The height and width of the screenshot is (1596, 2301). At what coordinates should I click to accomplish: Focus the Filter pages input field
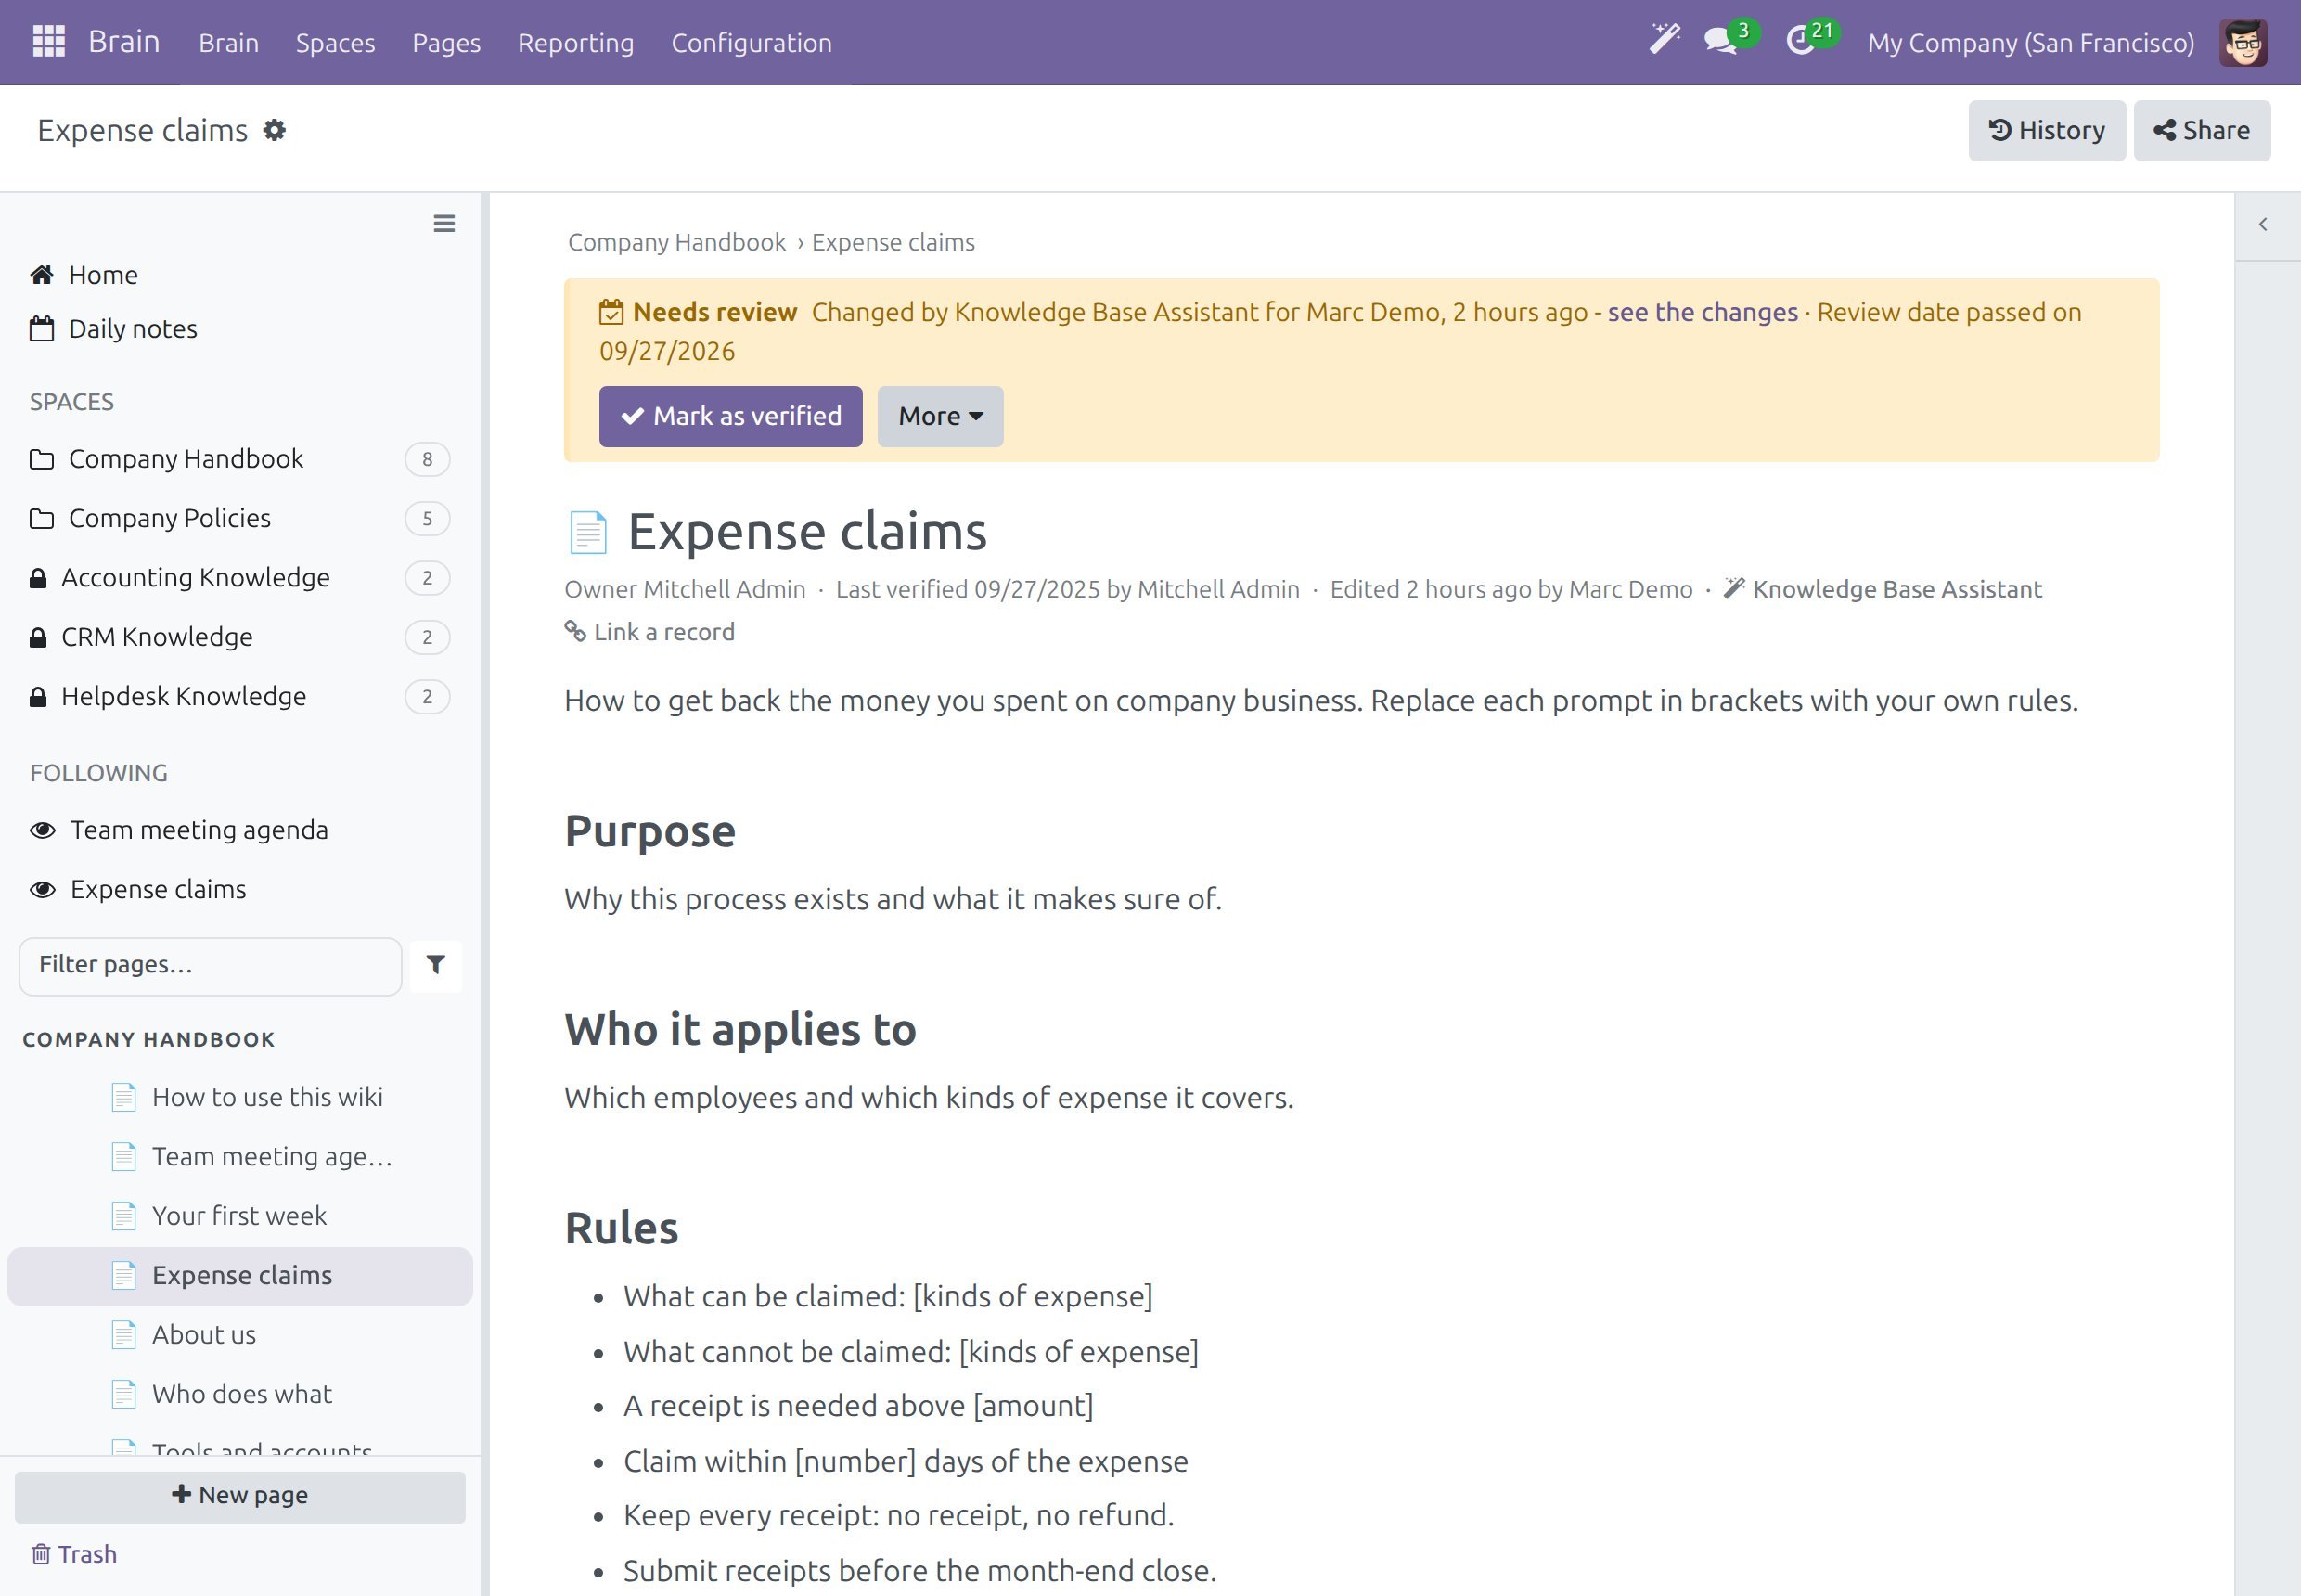coord(210,966)
